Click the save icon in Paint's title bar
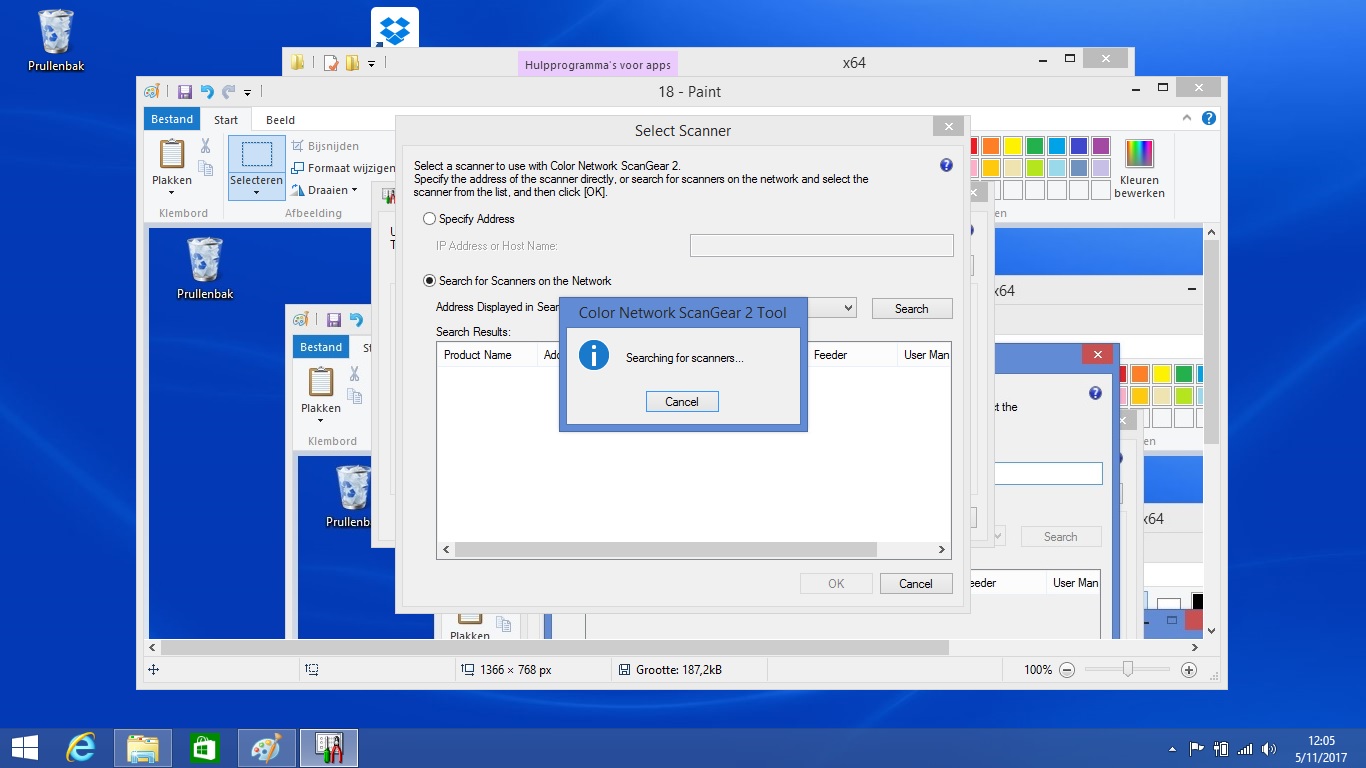The height and width of the screenshot is (768, 1366). tap(185, 92)
